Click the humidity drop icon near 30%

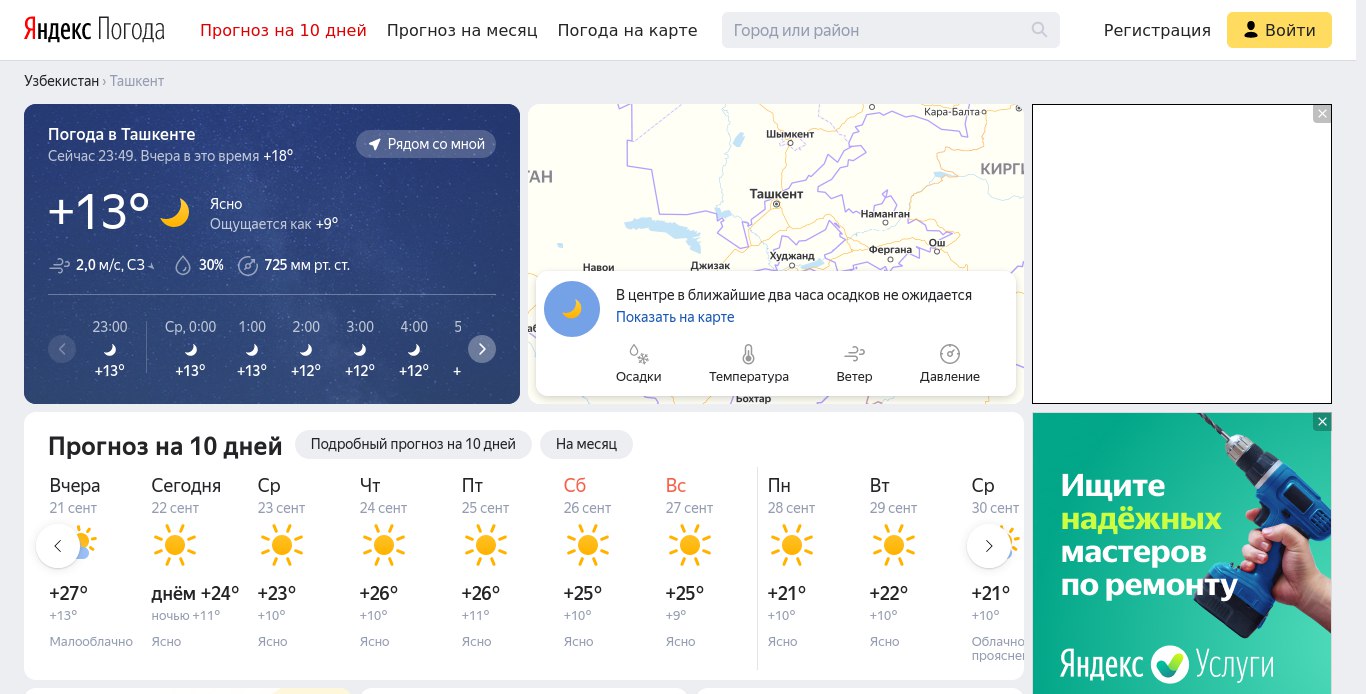[183, 265]
